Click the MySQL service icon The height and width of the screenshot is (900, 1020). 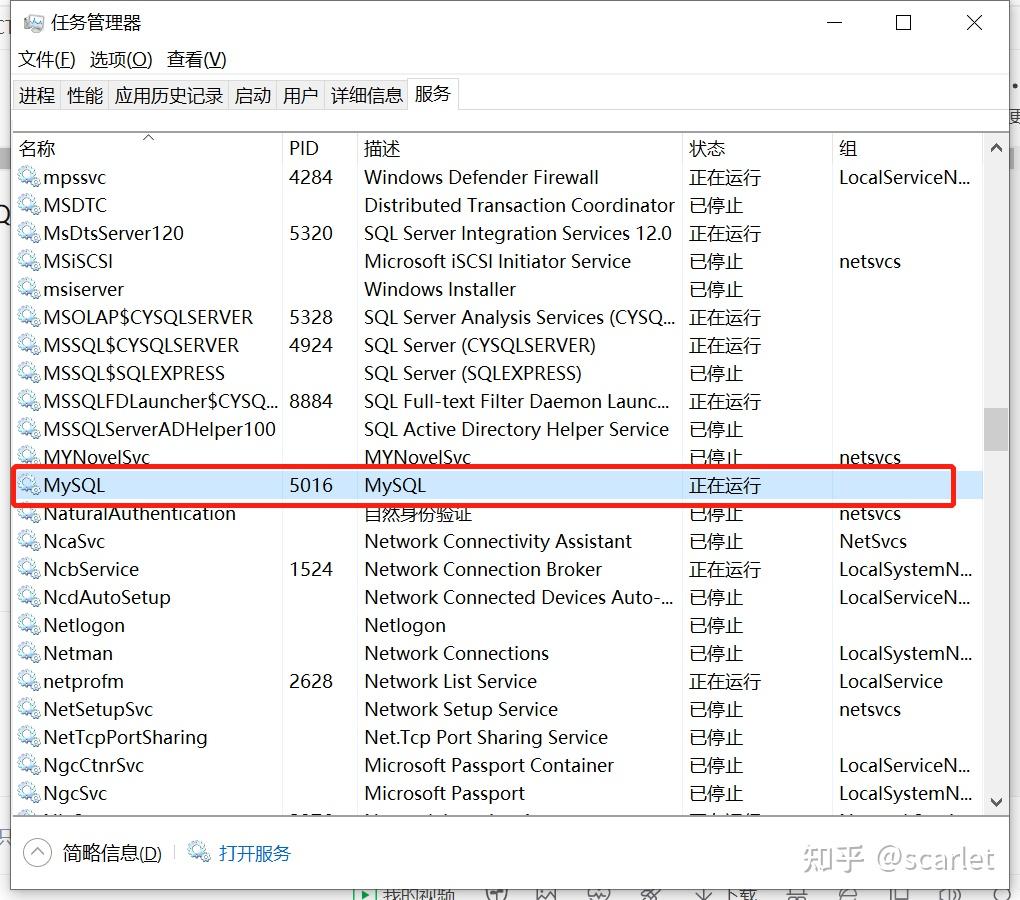(x=30, y=485)
